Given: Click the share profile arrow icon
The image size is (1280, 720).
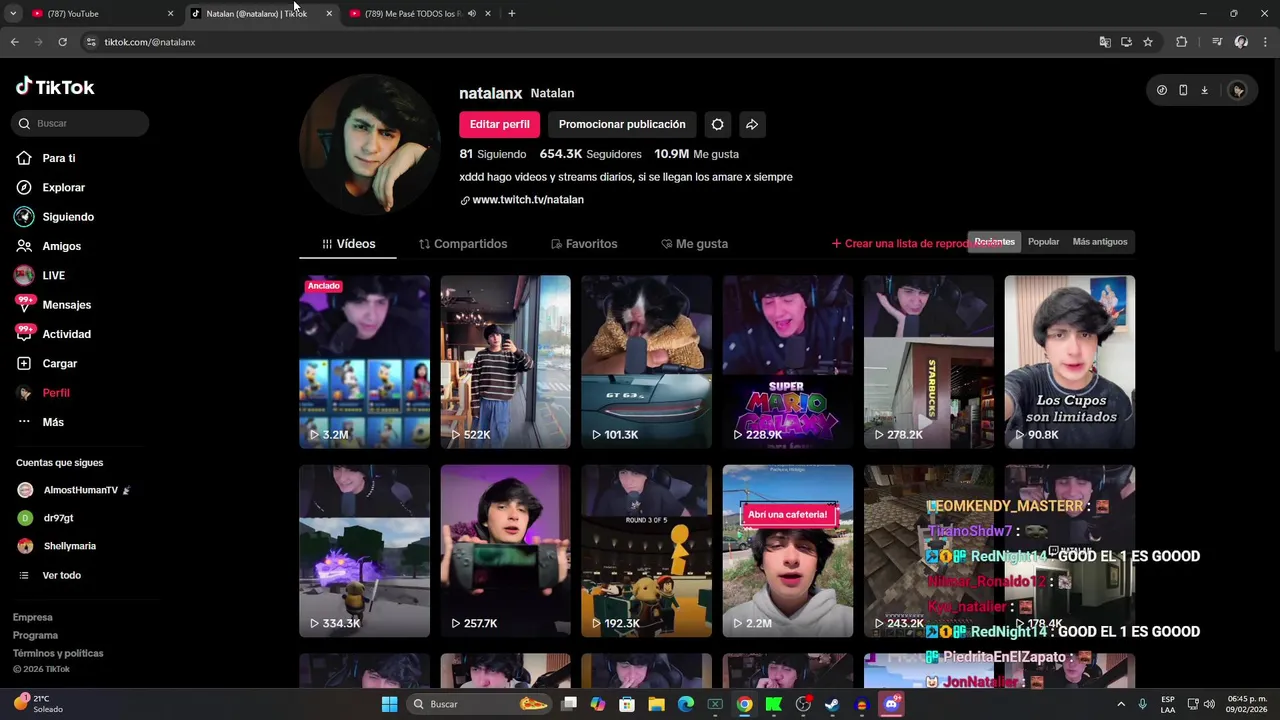Looking at the screenshot, I should (752, 124).
